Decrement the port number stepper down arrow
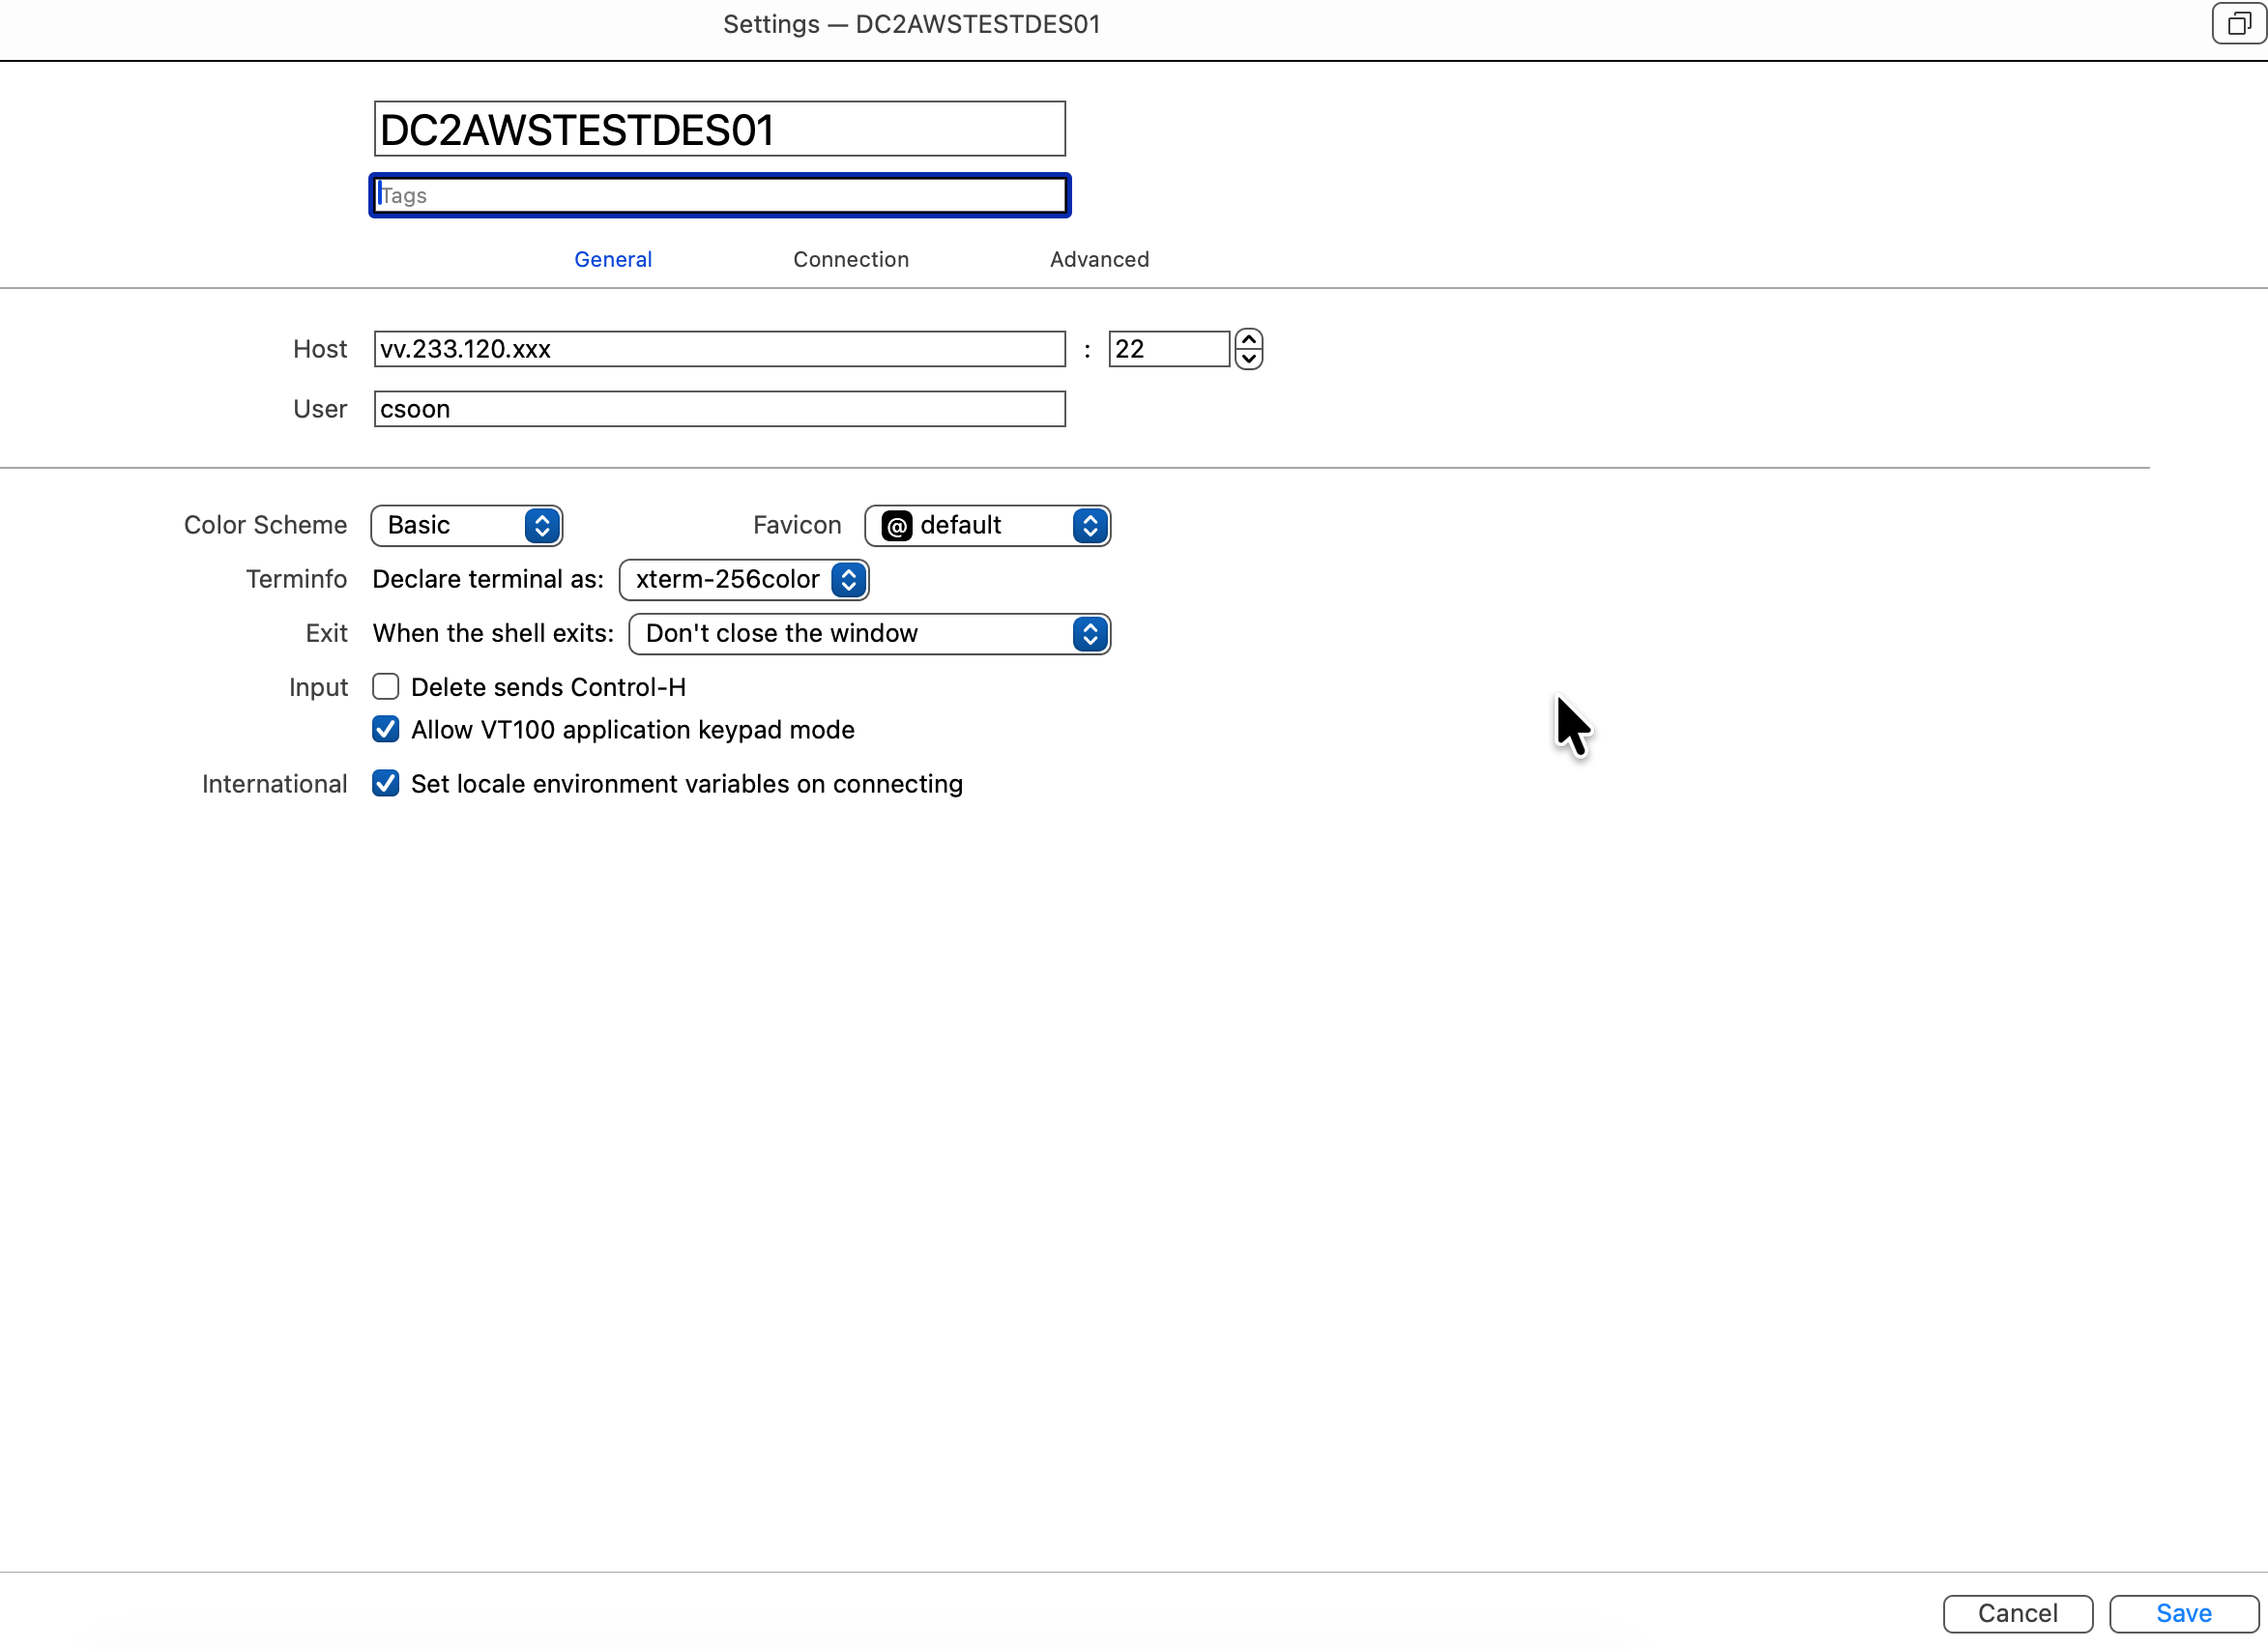The width and height of the screenshot is (2268, 1649). [1248, 359]
